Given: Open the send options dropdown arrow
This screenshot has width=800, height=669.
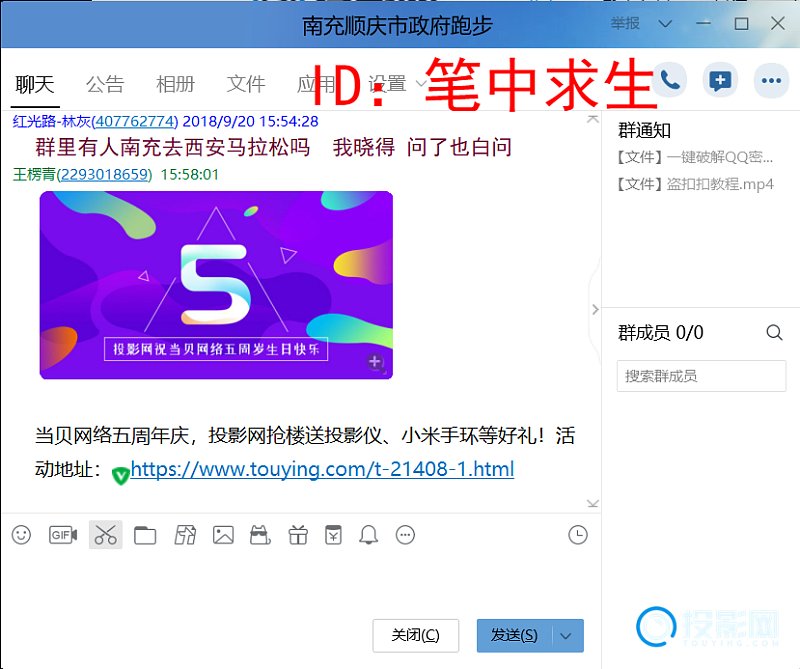Looking at the screenshot, I should [566, 636].
